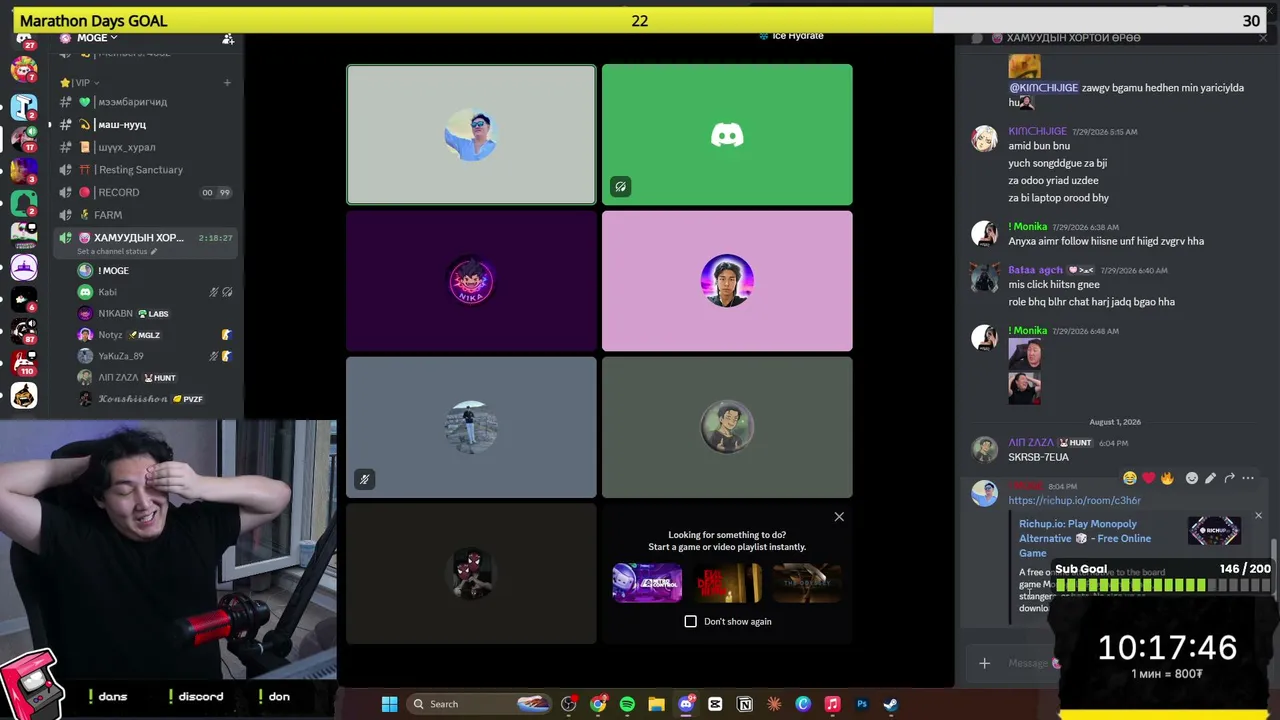Select the green Discord logo video tile
This screenshot has width=1280, height=720.
point(727,135)
